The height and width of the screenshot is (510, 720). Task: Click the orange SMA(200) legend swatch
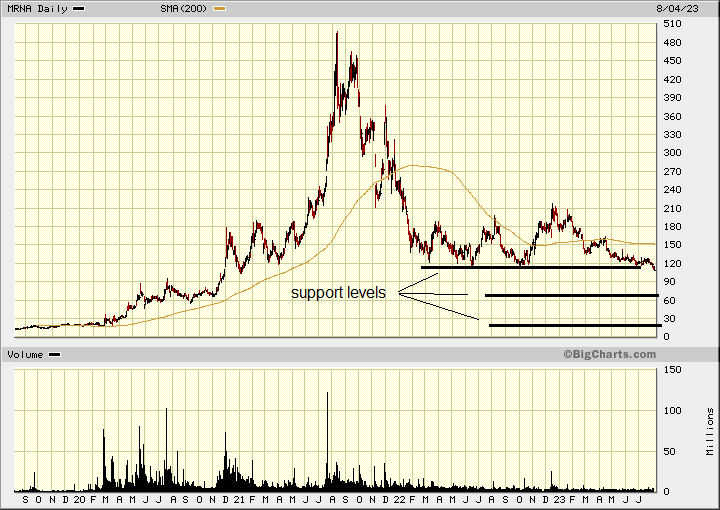[x=219, y=9]
